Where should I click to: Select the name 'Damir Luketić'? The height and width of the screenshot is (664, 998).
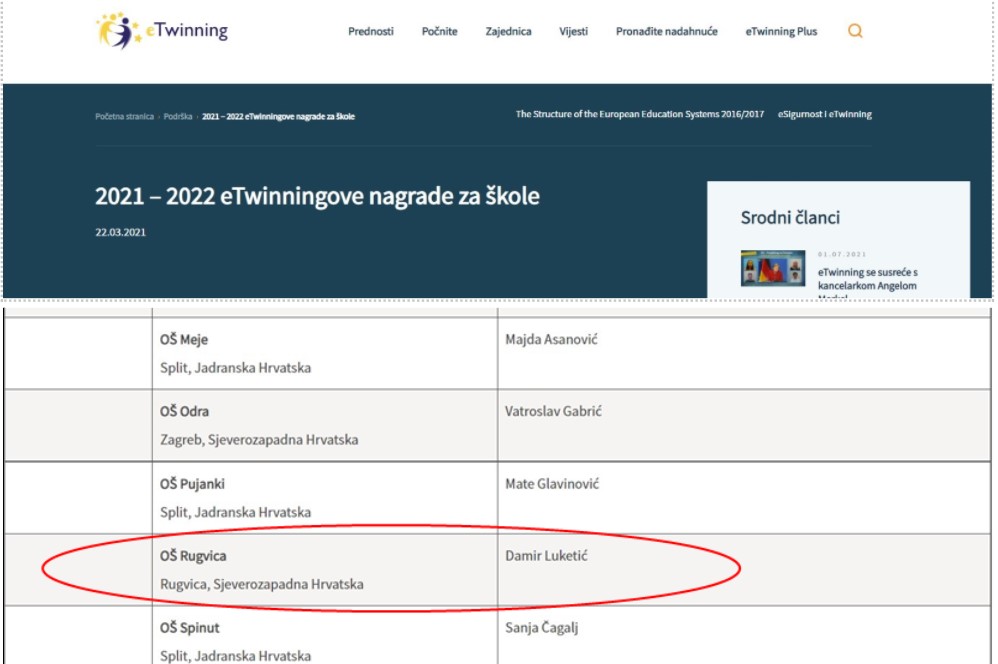tap(546, 556)
